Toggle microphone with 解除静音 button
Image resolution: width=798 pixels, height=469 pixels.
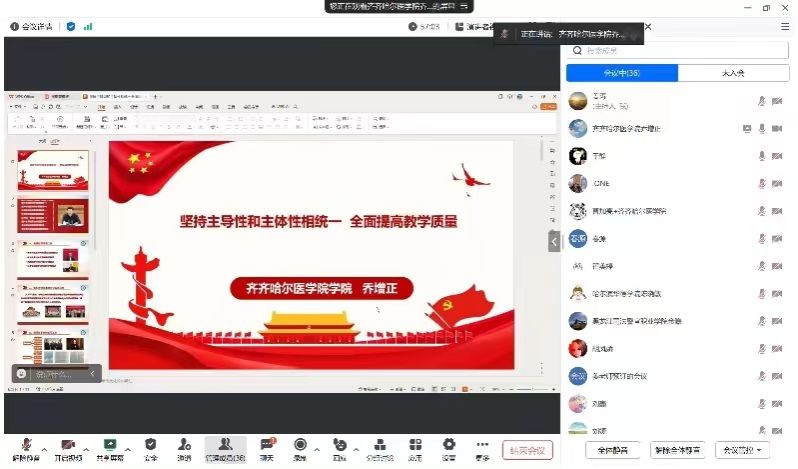(x=24, y=445)
